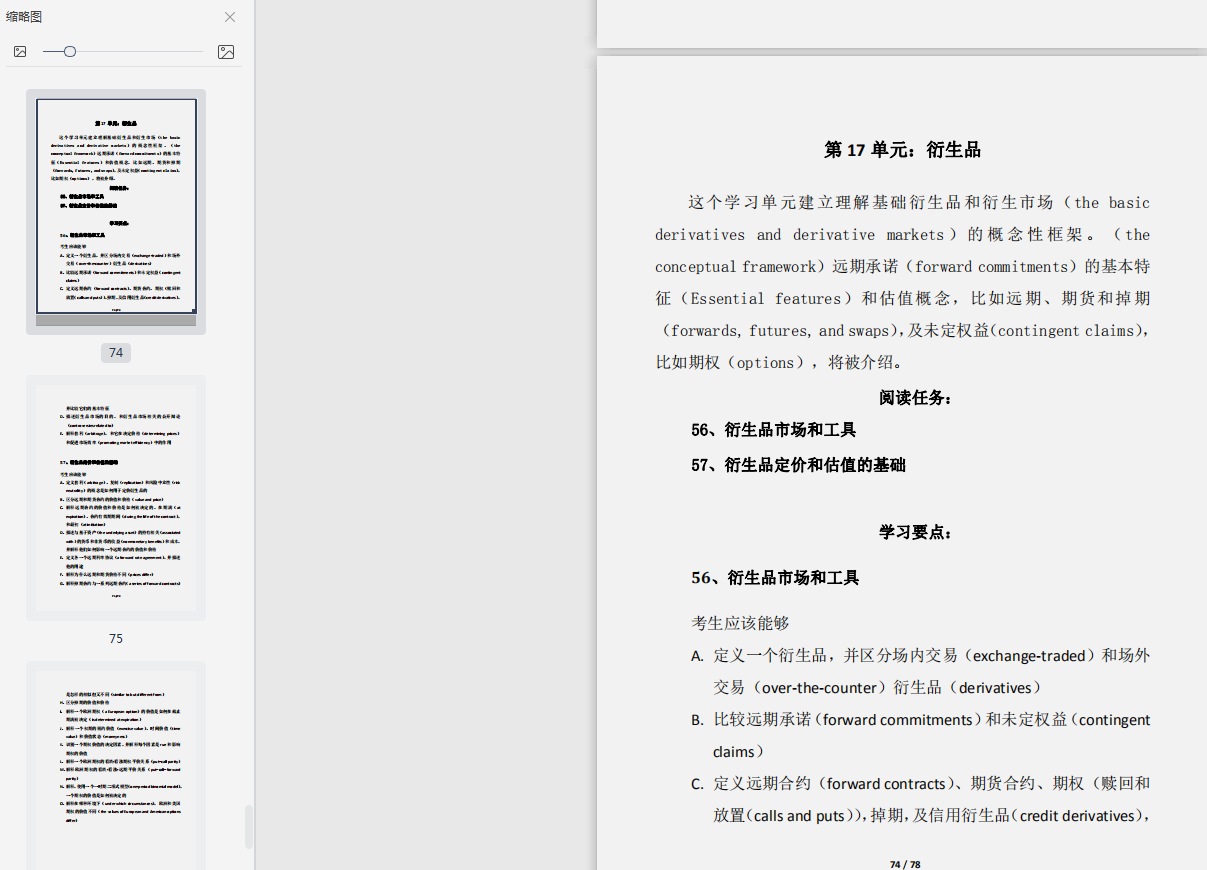Screen dimensions: 1207x870
Task: Click the highlighted 74 page number label
Action: click(x=116, y=353)
